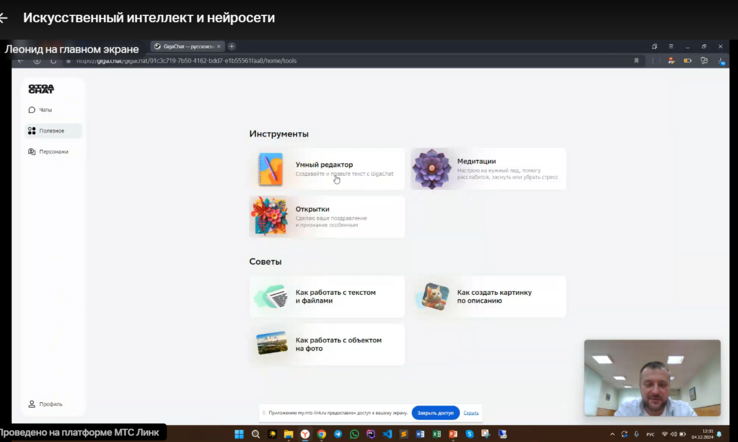Open Skype from the taskbar
This screenshot has height=442, width=738.
pos(470,434)
